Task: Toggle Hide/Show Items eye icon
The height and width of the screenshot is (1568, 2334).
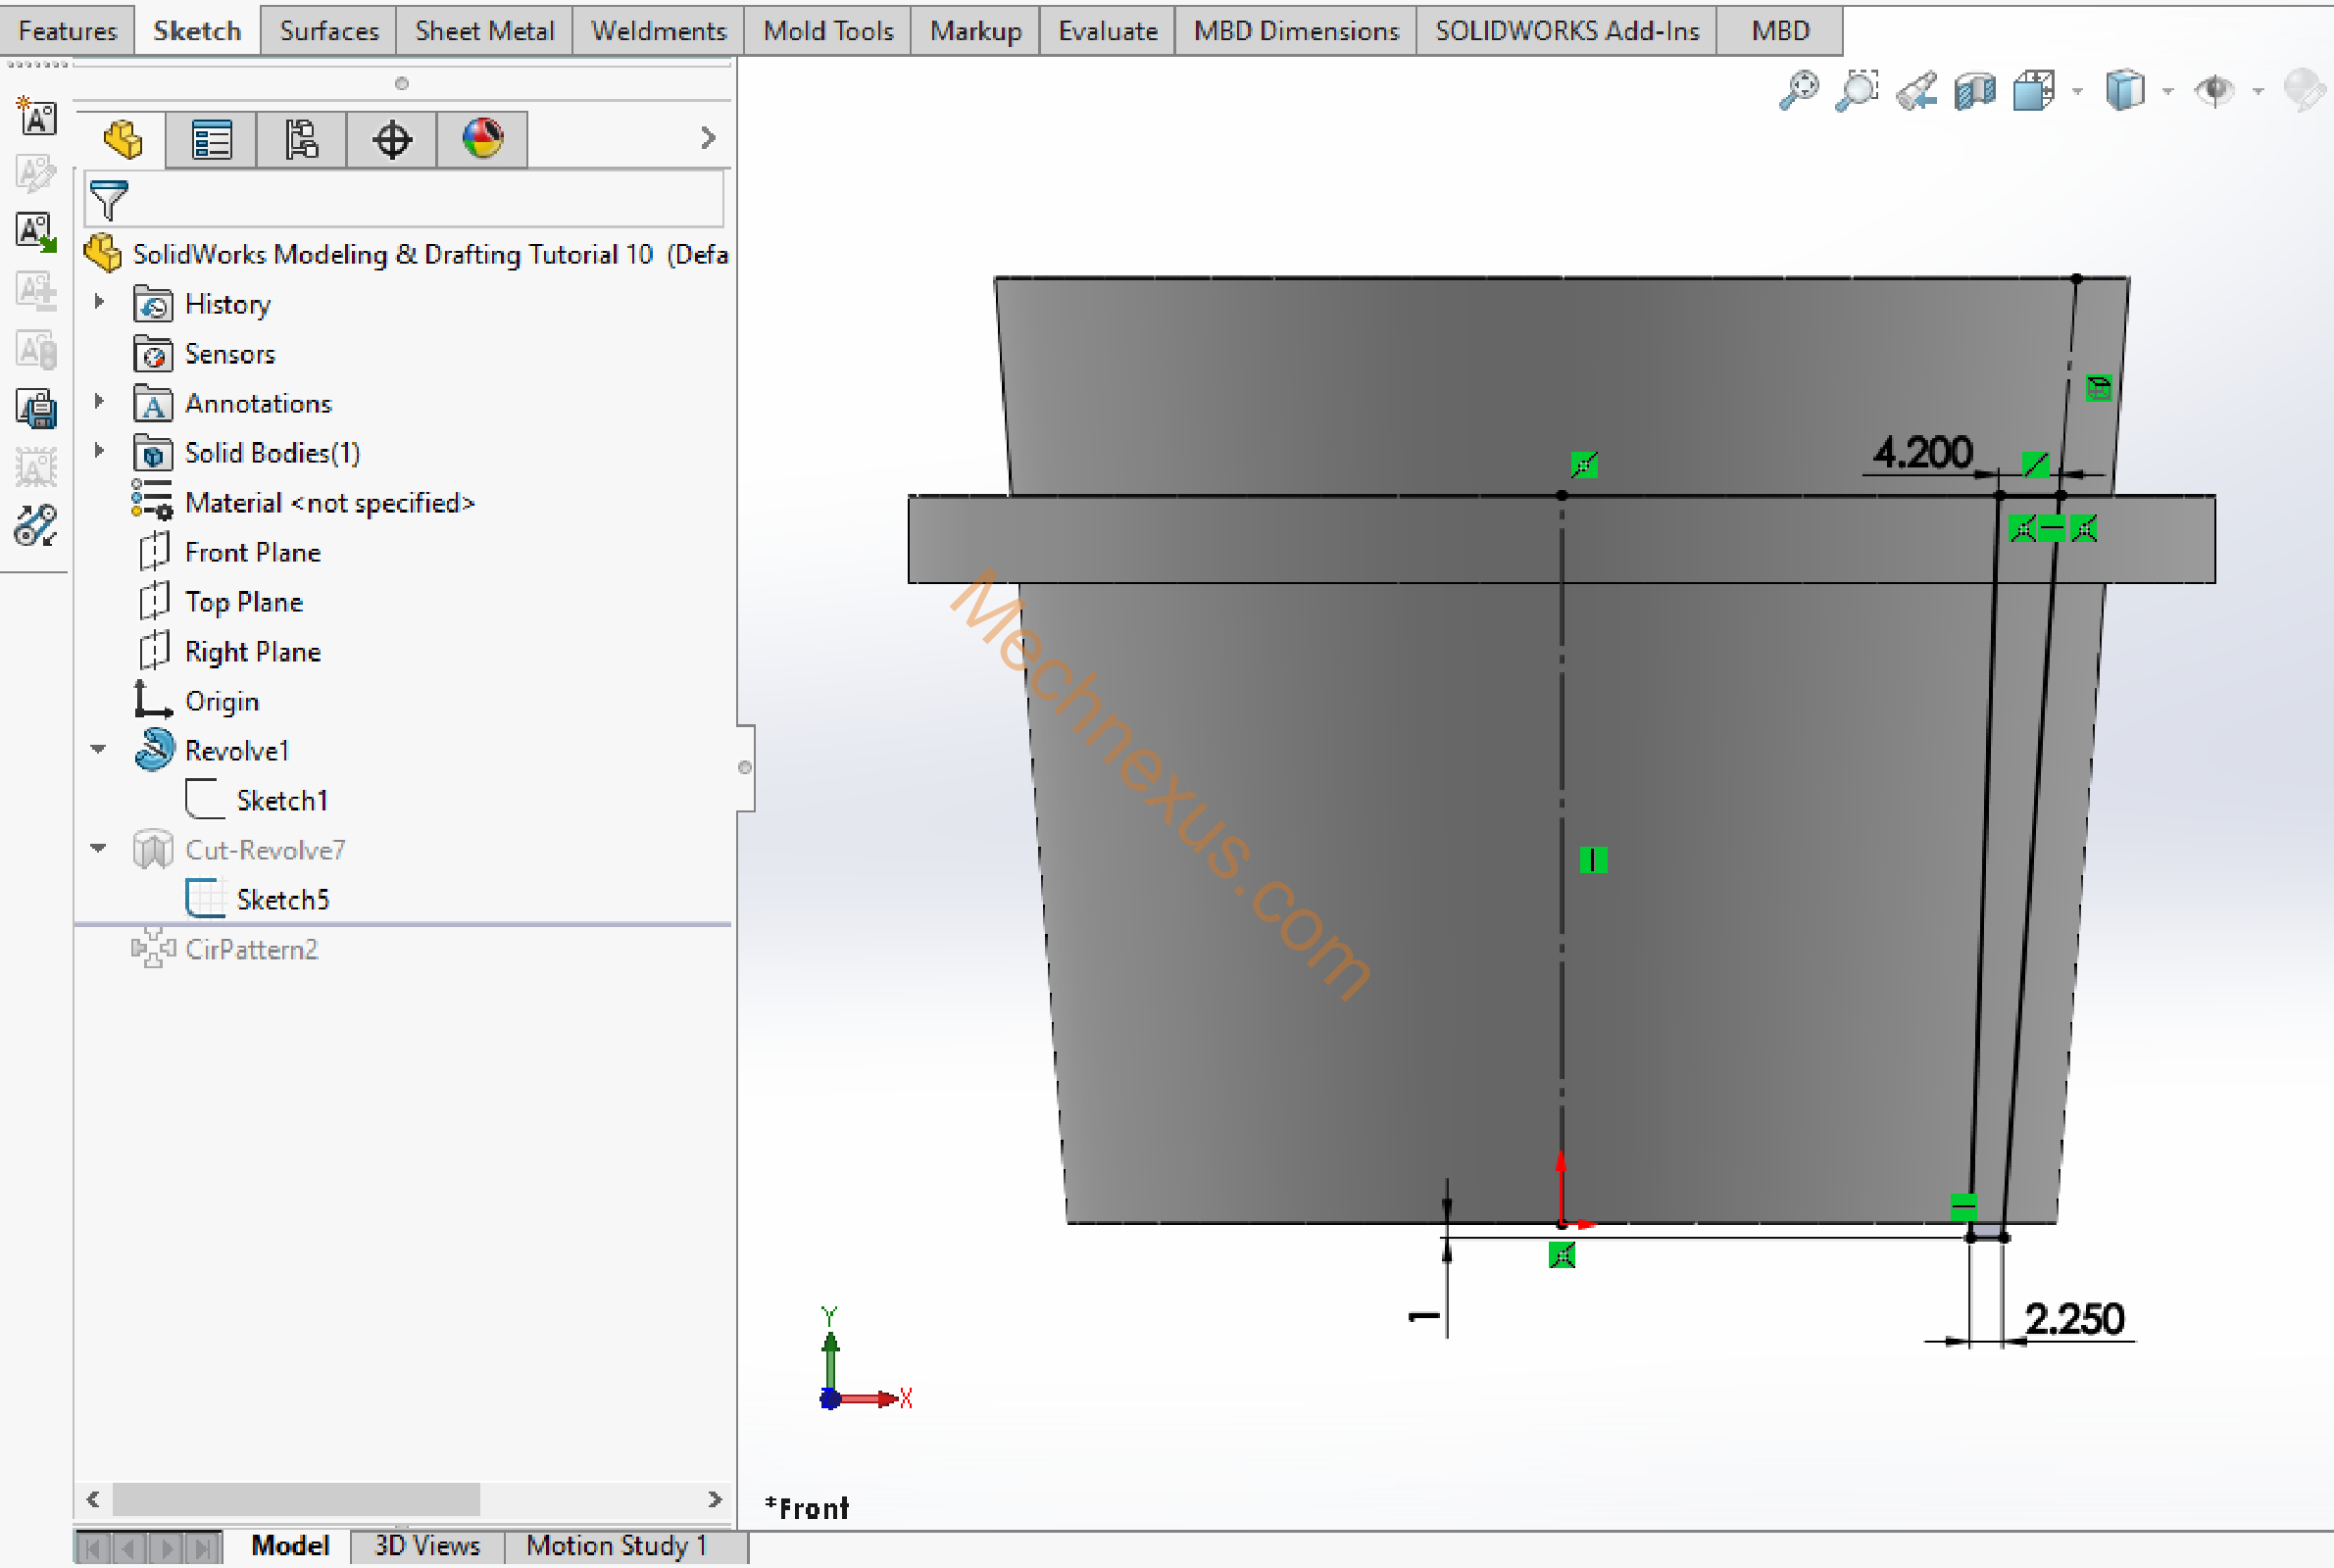Action: tap(2214, 91)
